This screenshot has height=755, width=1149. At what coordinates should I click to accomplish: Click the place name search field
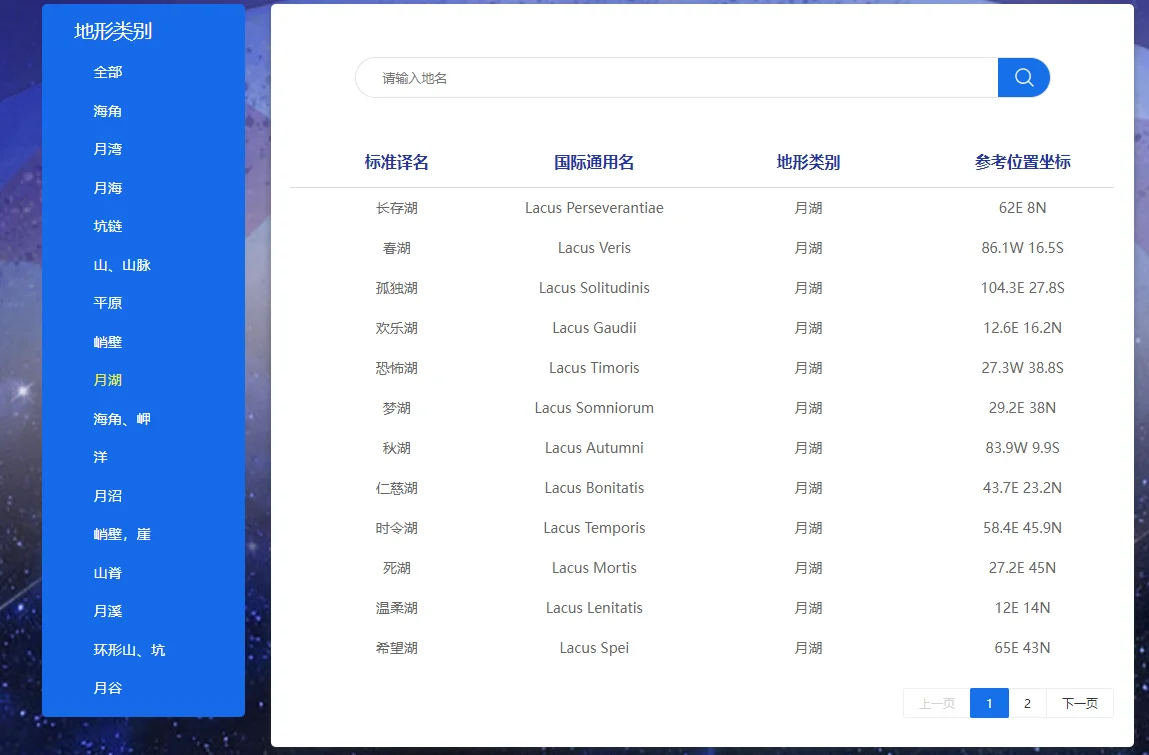coord(676,78)
